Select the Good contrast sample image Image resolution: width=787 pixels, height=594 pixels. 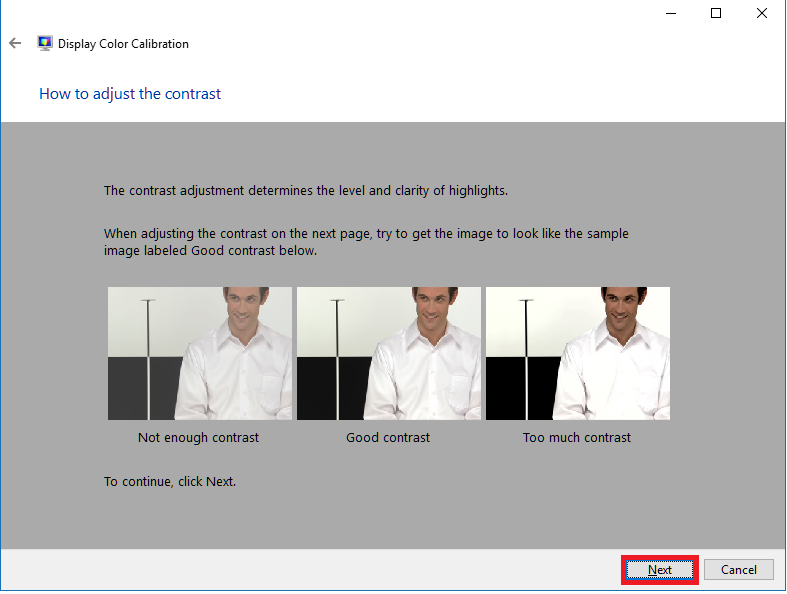pyautogui.click(x=388, y=353)
